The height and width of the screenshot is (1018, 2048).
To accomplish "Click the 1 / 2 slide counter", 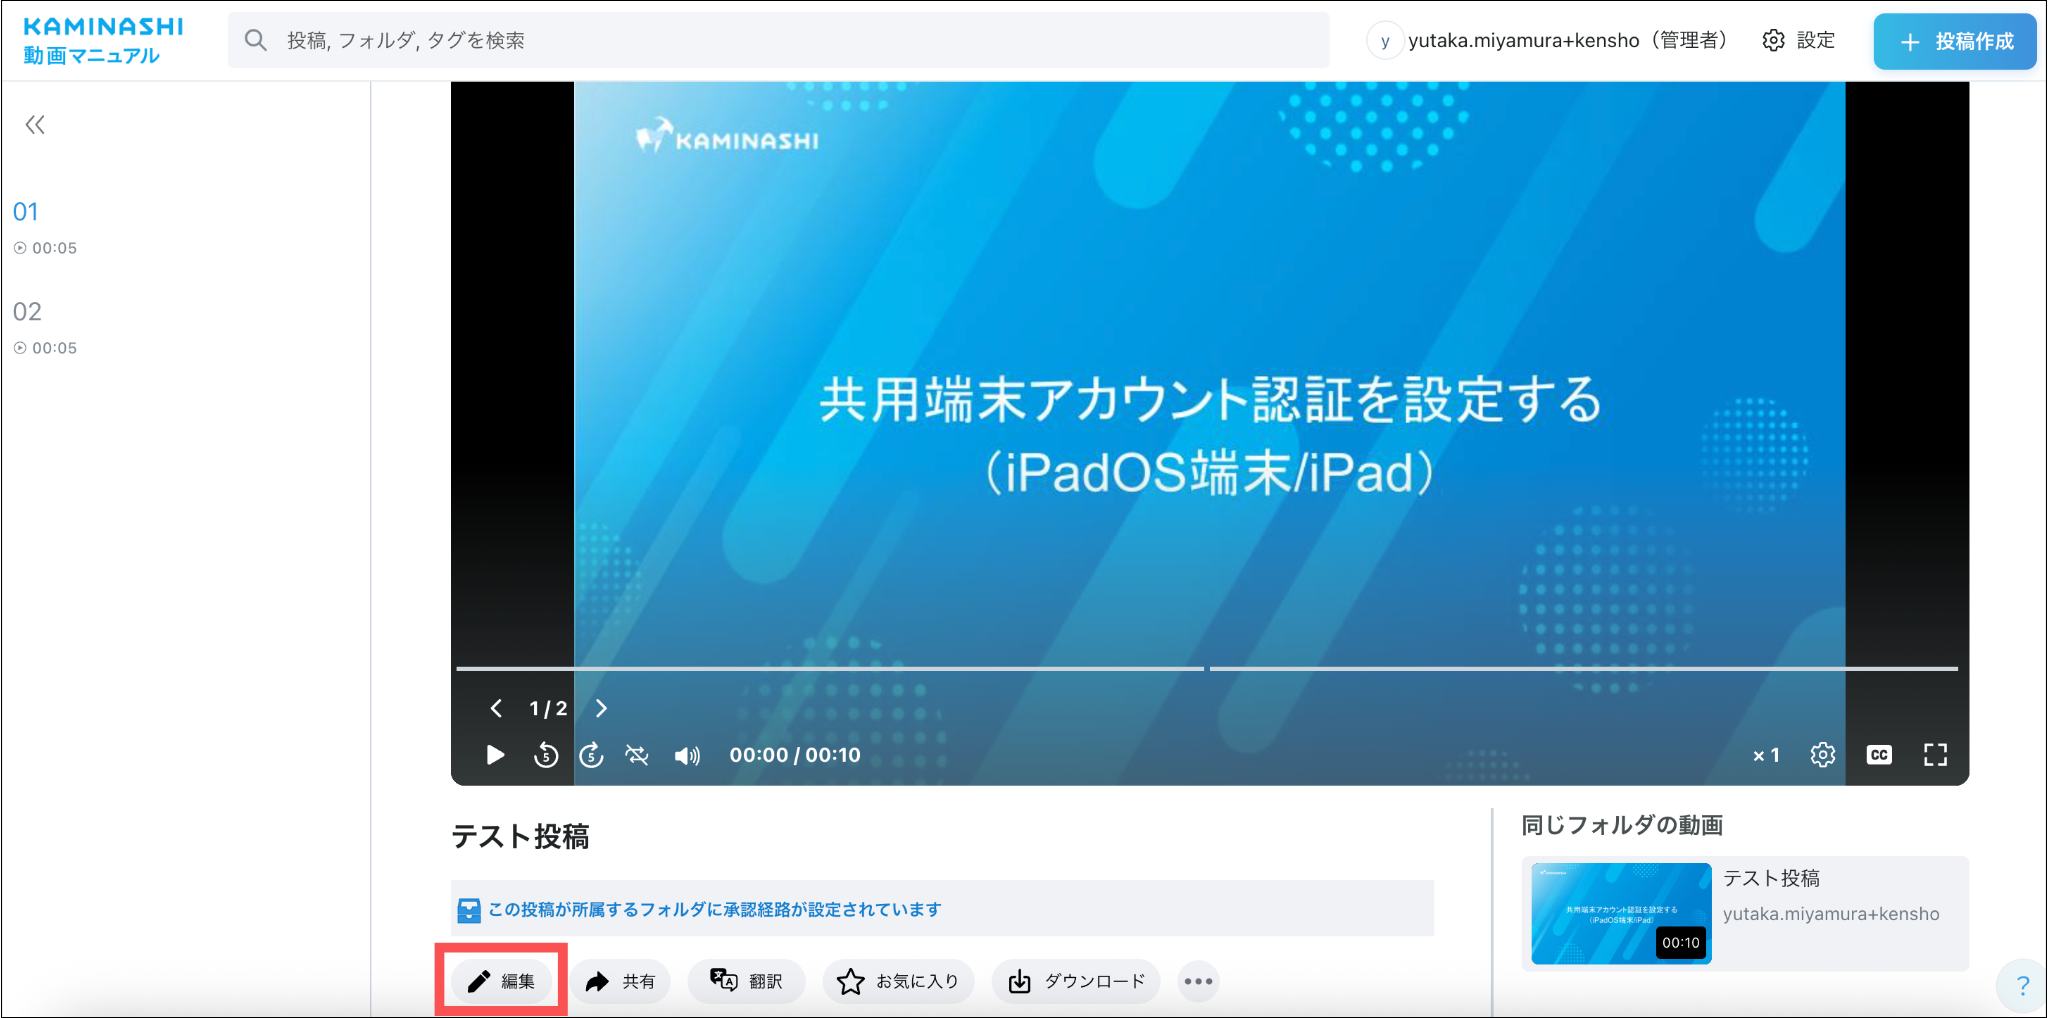I will click(x=548, y=708).
